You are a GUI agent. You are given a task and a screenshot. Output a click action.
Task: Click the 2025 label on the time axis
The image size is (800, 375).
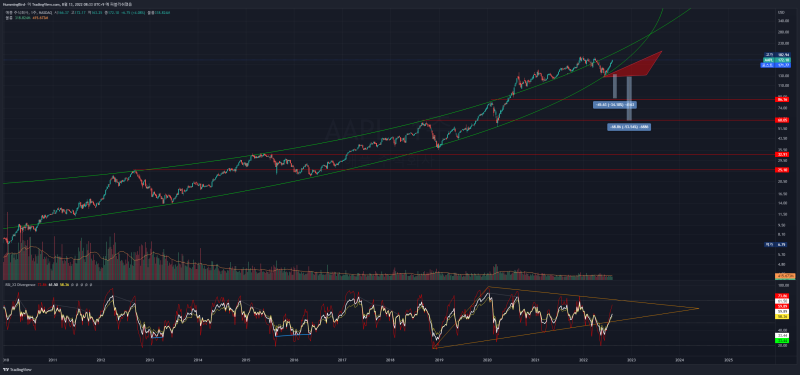[x=729, y=360]
